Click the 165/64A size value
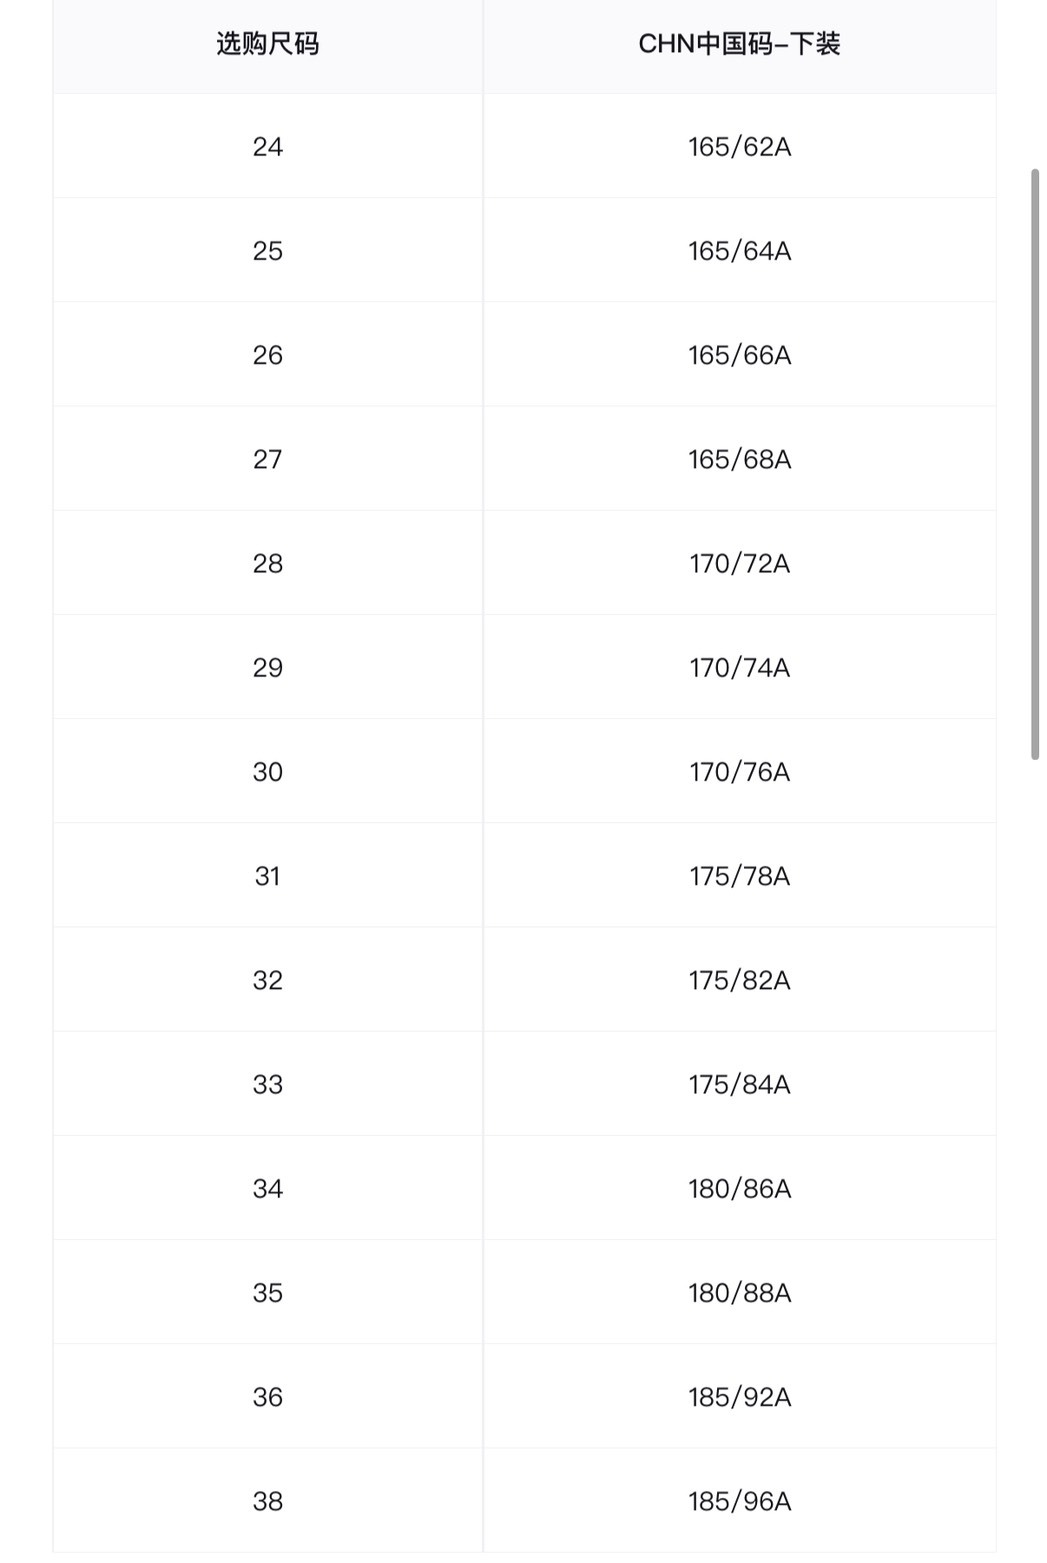The width and height of the screenshot is (1047, 1563). click(739, 251)
